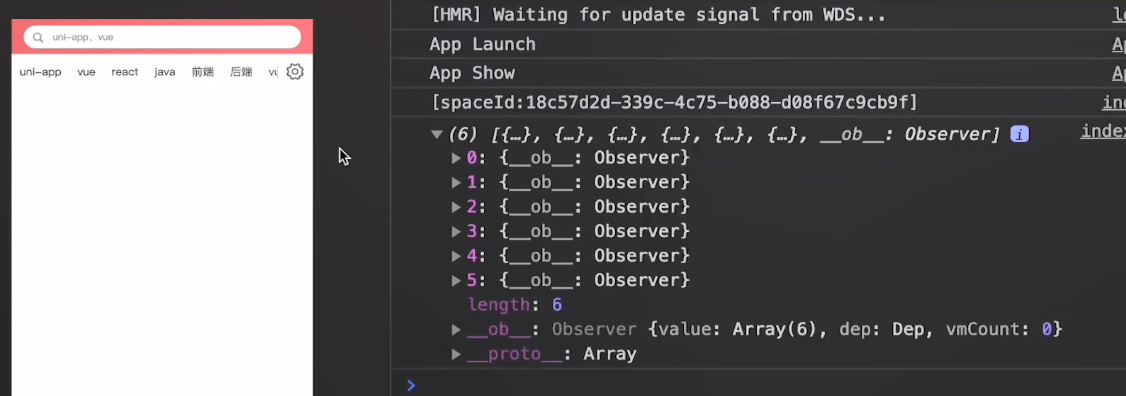Open index source link of array log

coord(1103,131)
